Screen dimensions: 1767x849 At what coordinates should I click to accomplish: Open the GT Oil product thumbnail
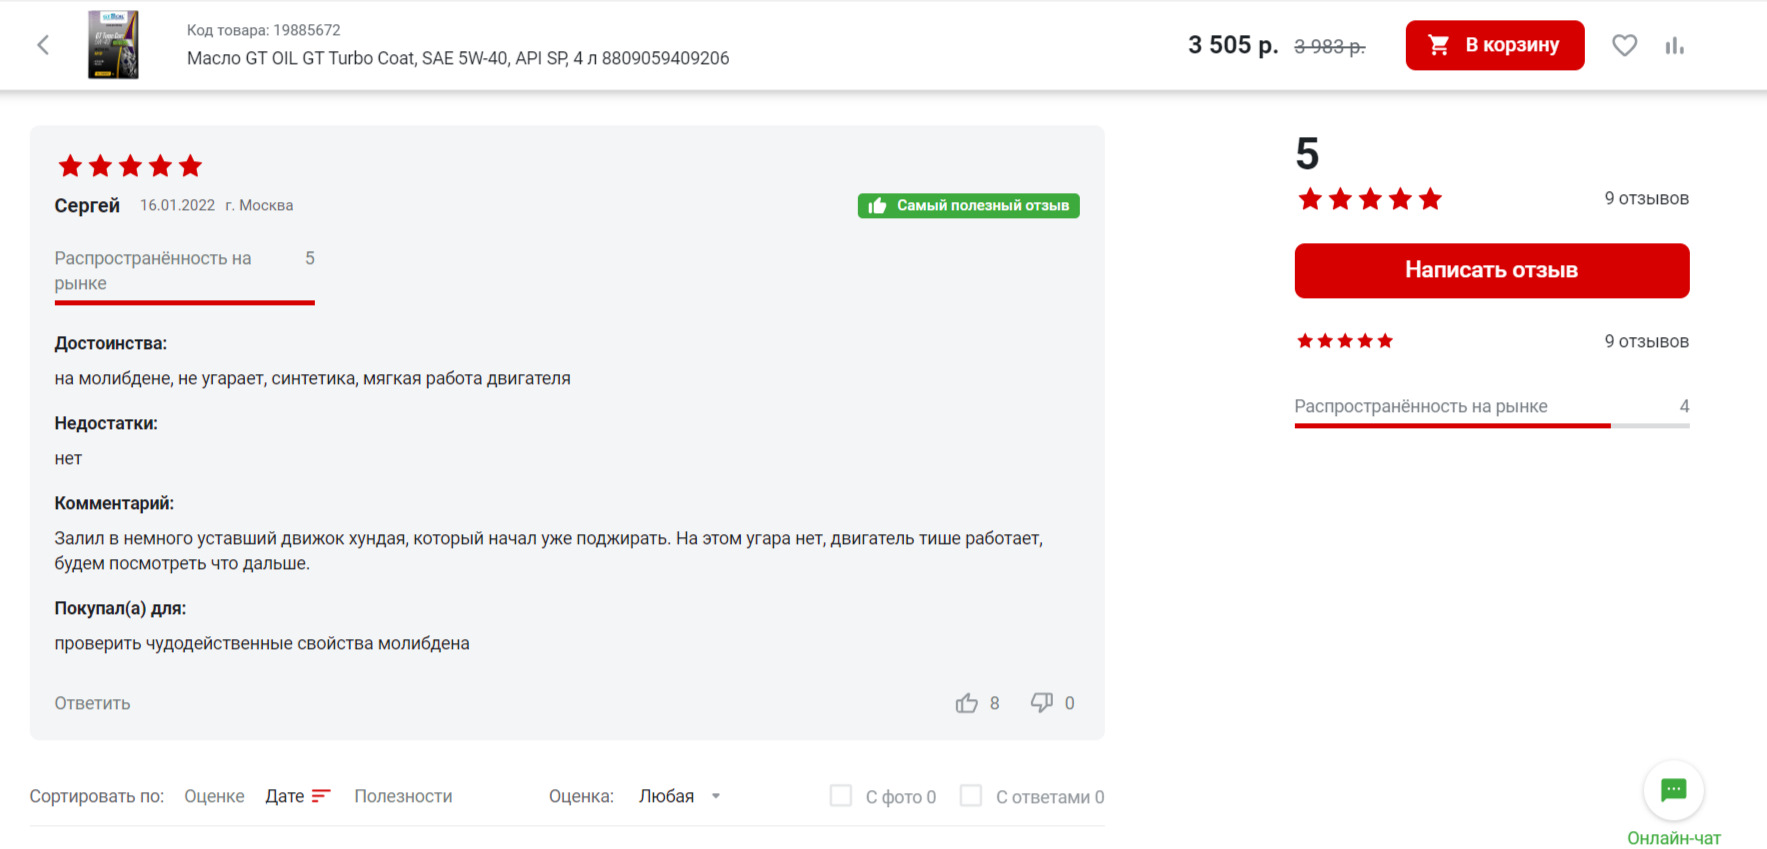pos(113,45)
